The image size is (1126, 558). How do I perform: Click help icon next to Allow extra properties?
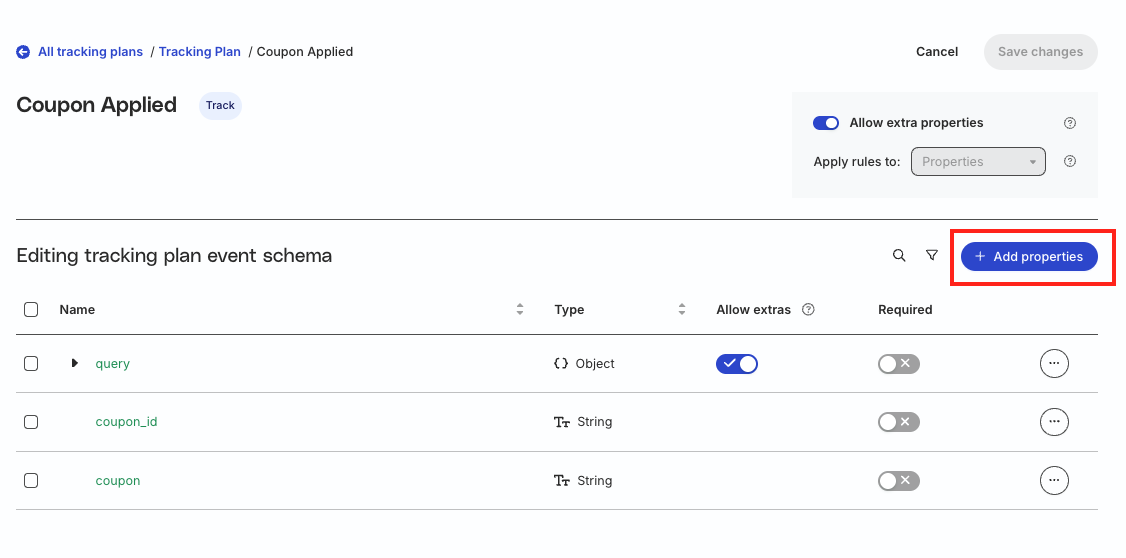click(1069, 123)
